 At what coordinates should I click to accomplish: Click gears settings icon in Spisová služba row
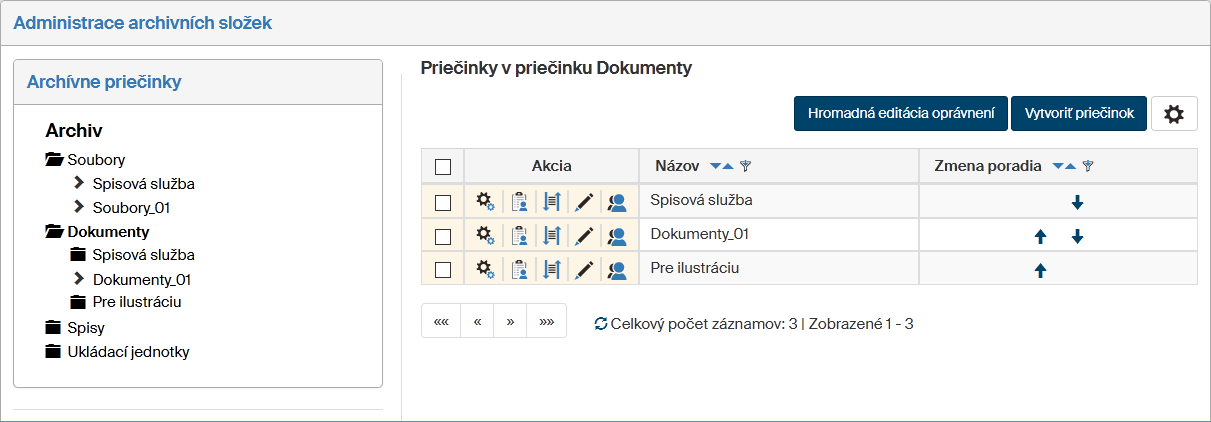pyautogui.click(x=485, y=202)
